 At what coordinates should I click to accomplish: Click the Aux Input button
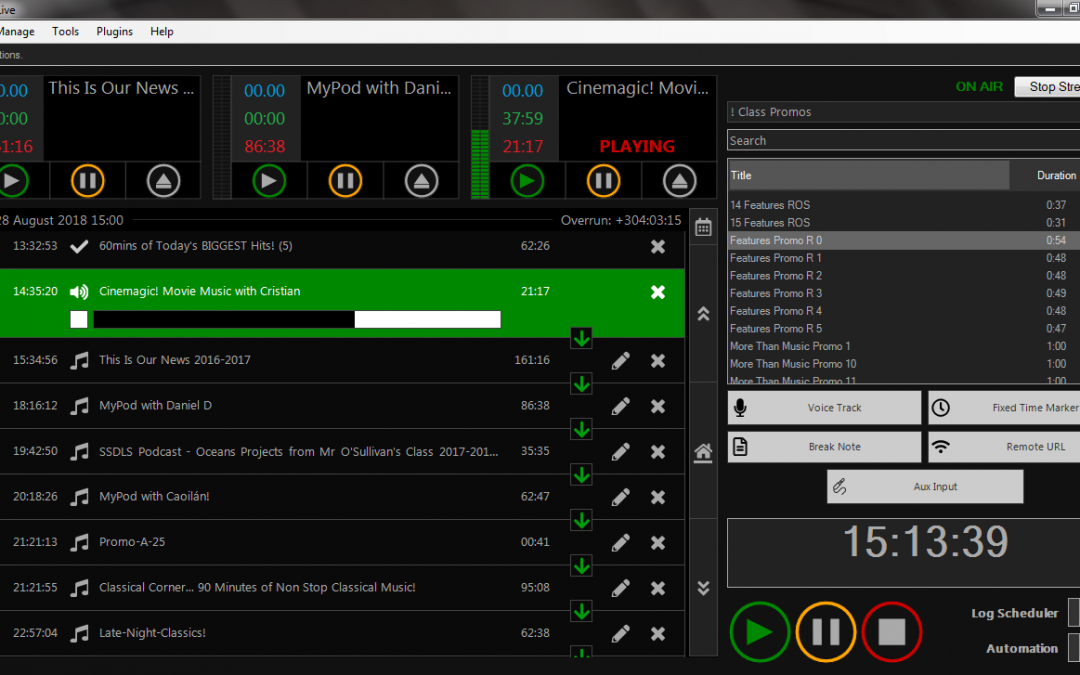pyautogui.click(x=925, y=487)
